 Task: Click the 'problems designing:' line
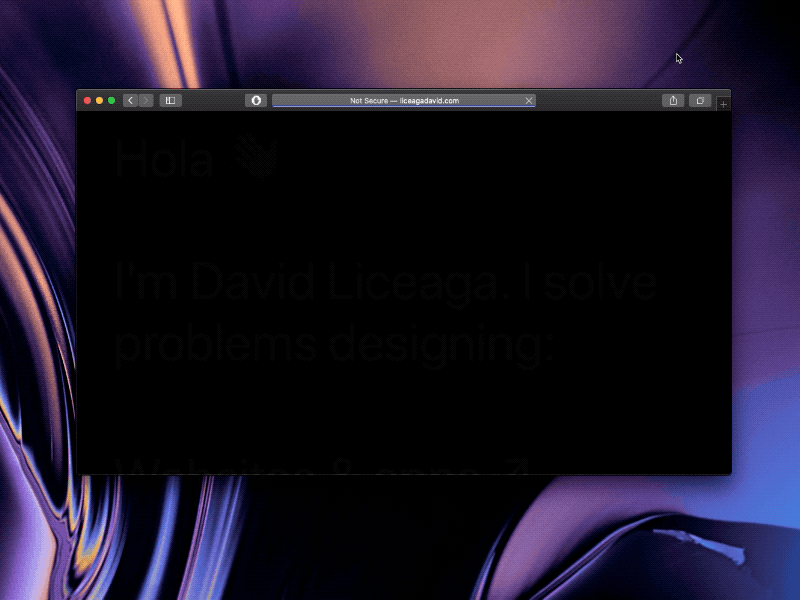click(x=334, y=344)
